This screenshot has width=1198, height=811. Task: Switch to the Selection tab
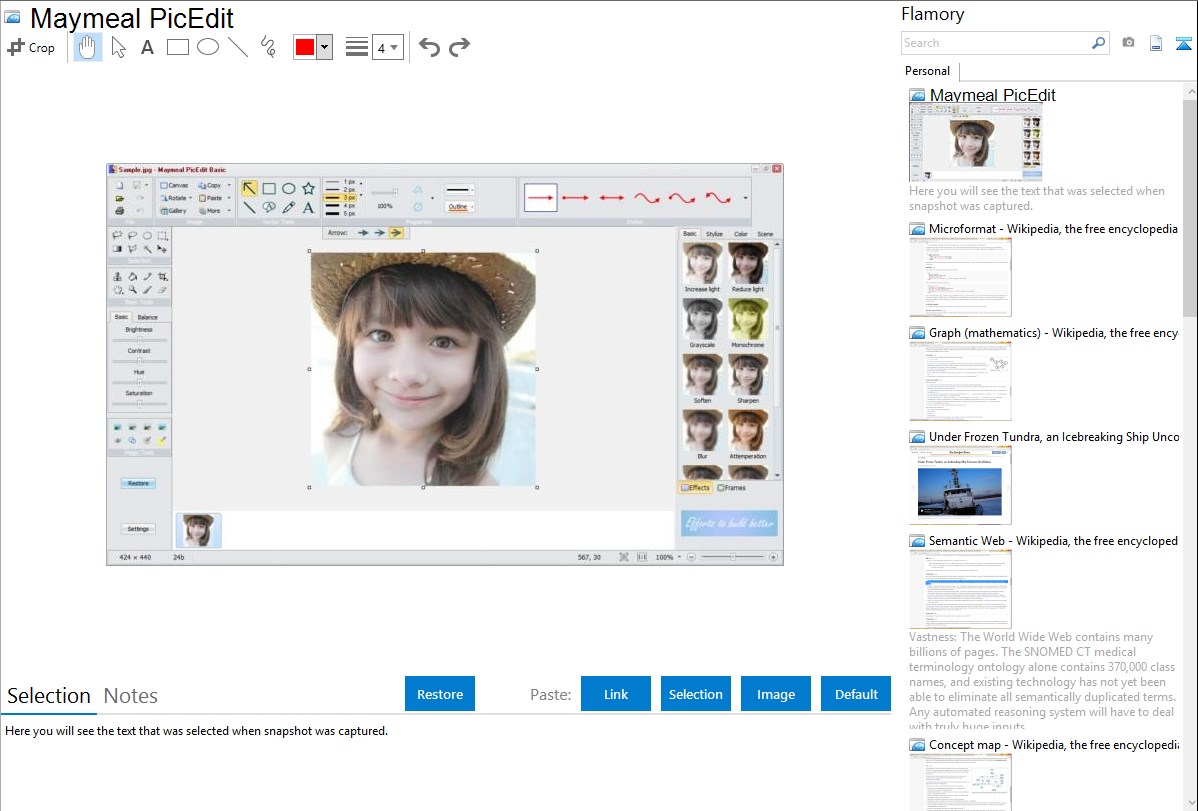tap(49, 696)
